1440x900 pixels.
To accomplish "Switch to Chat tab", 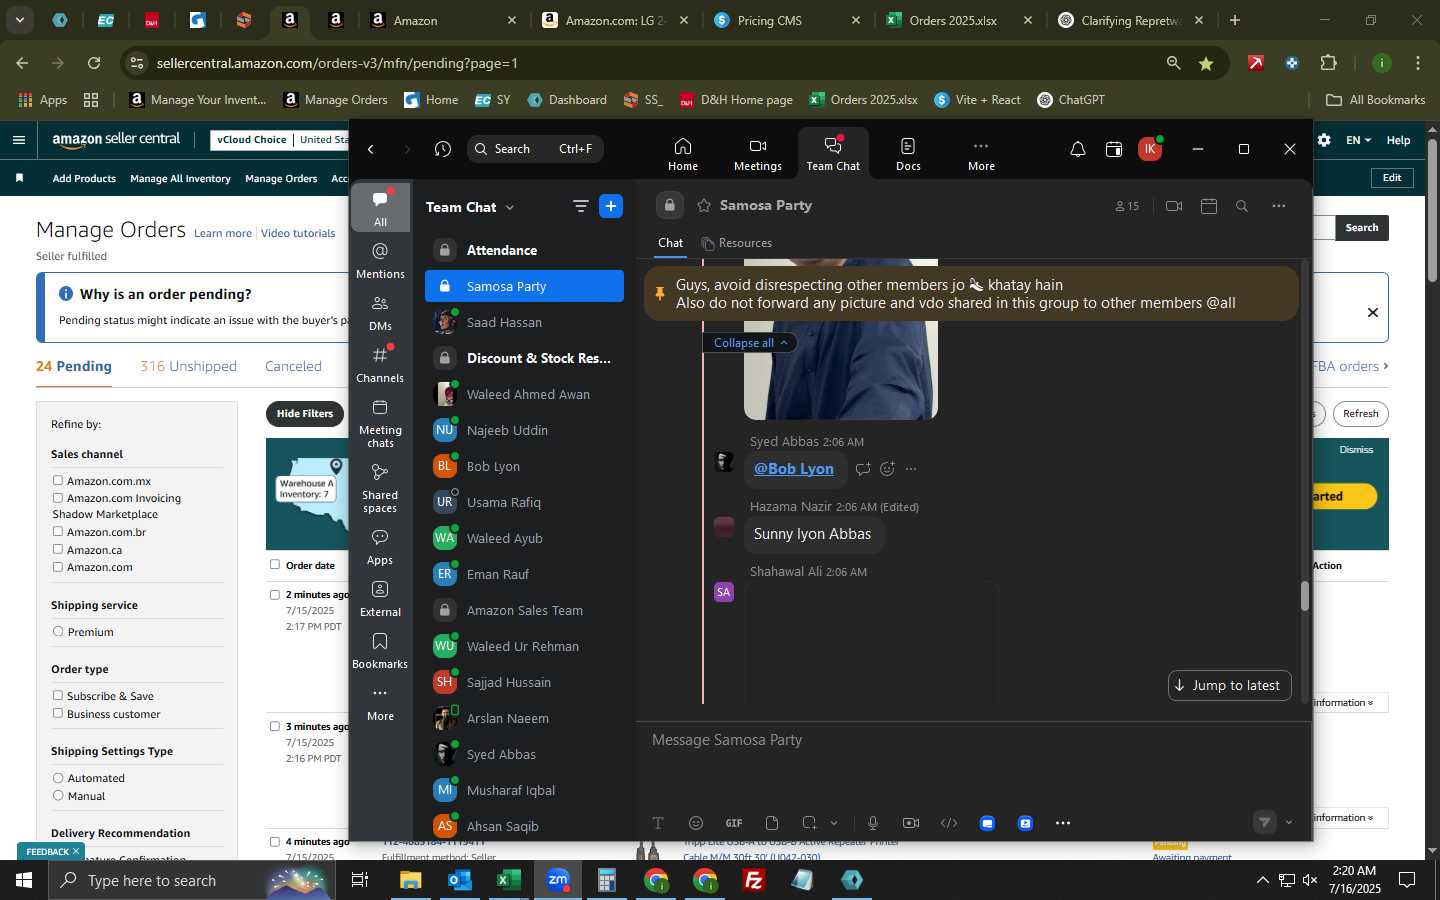I will pyautogui.click(x=670, y=243).
